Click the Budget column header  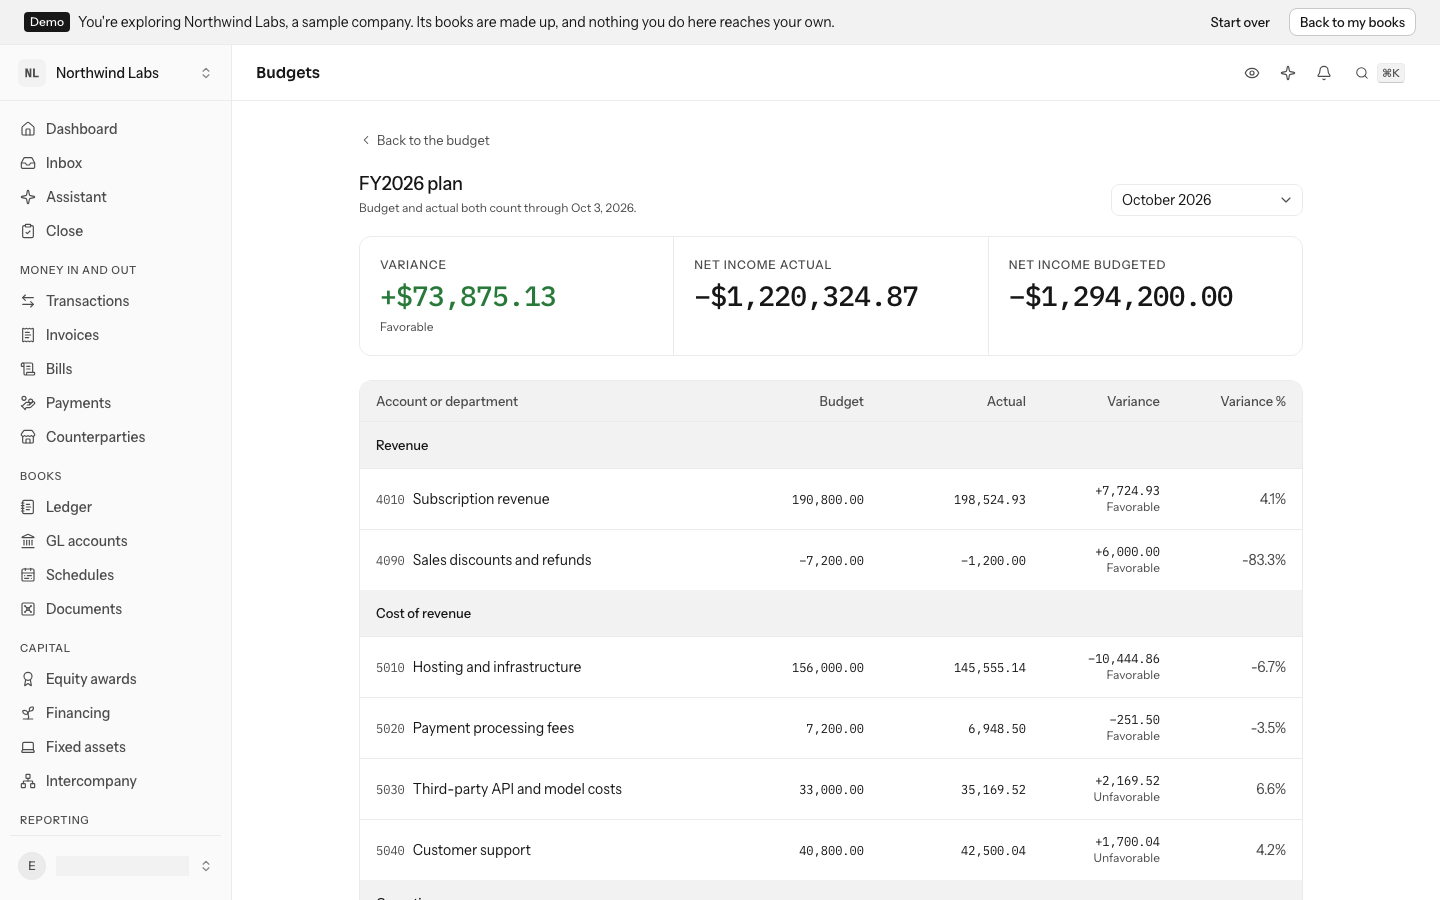[841, 401]
